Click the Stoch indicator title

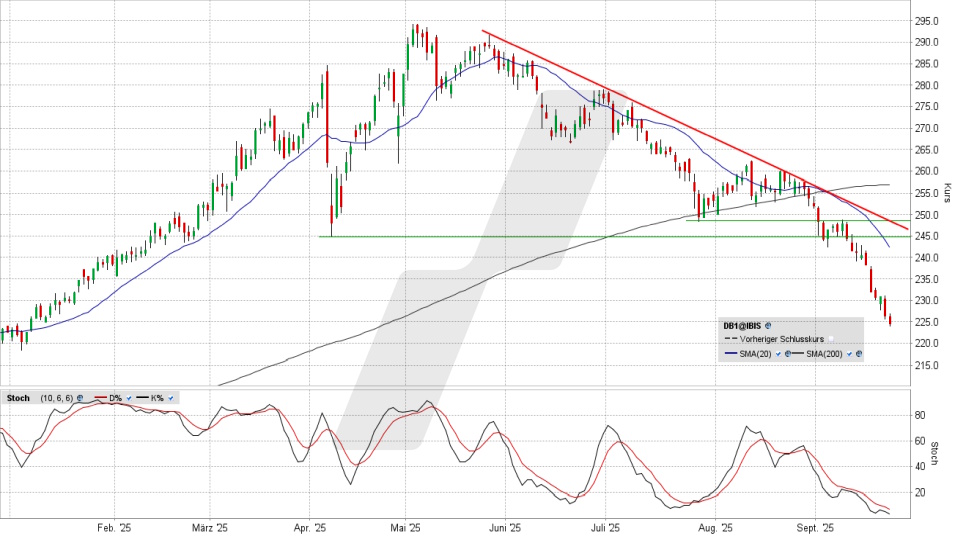click(18, 398)
